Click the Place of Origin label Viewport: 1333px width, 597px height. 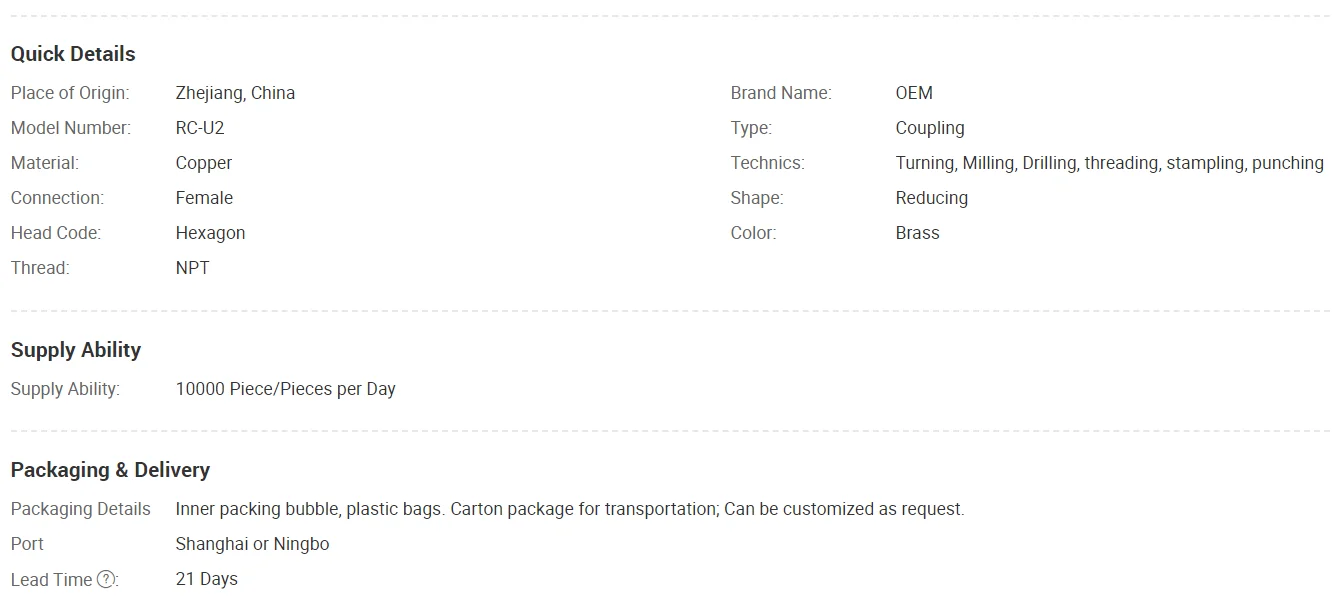70,93
